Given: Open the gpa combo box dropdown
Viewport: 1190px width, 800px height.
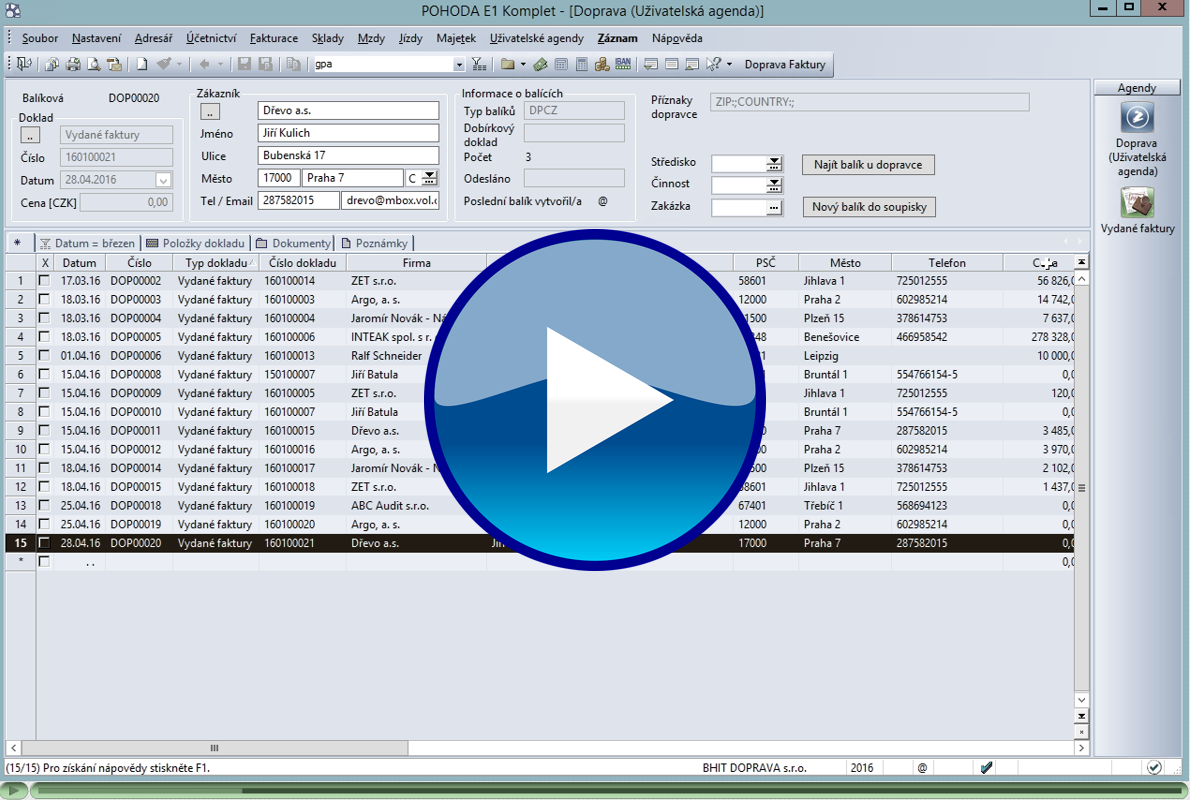Looking at the screenshot, I should pos(458,65).
